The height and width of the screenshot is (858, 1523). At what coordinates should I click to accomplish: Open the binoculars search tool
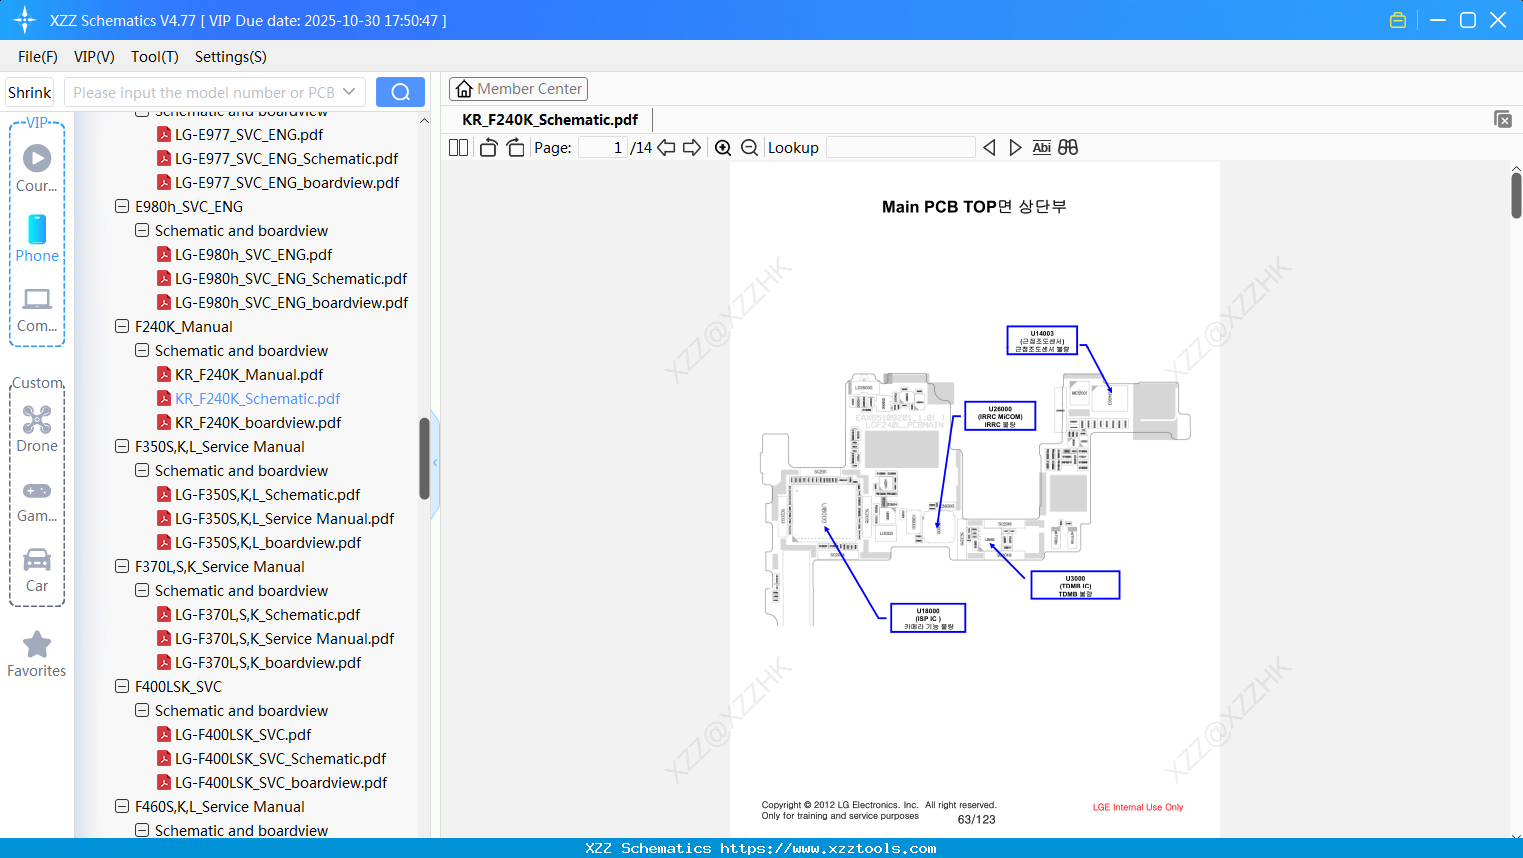1068,147
